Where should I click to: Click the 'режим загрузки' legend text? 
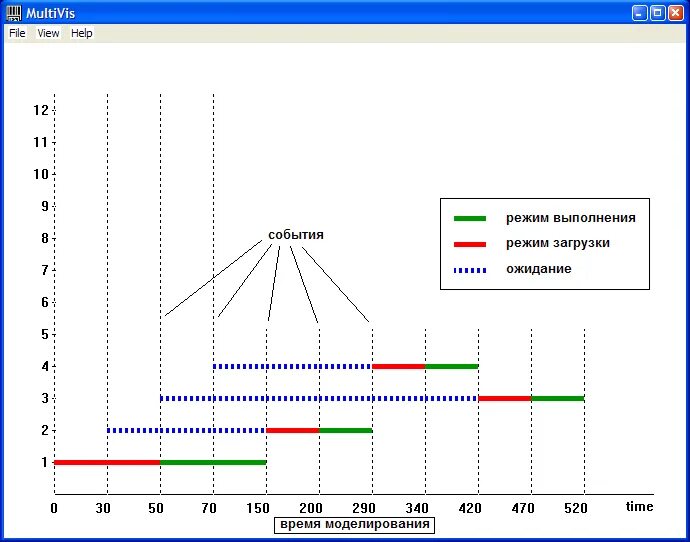(558, 243)
